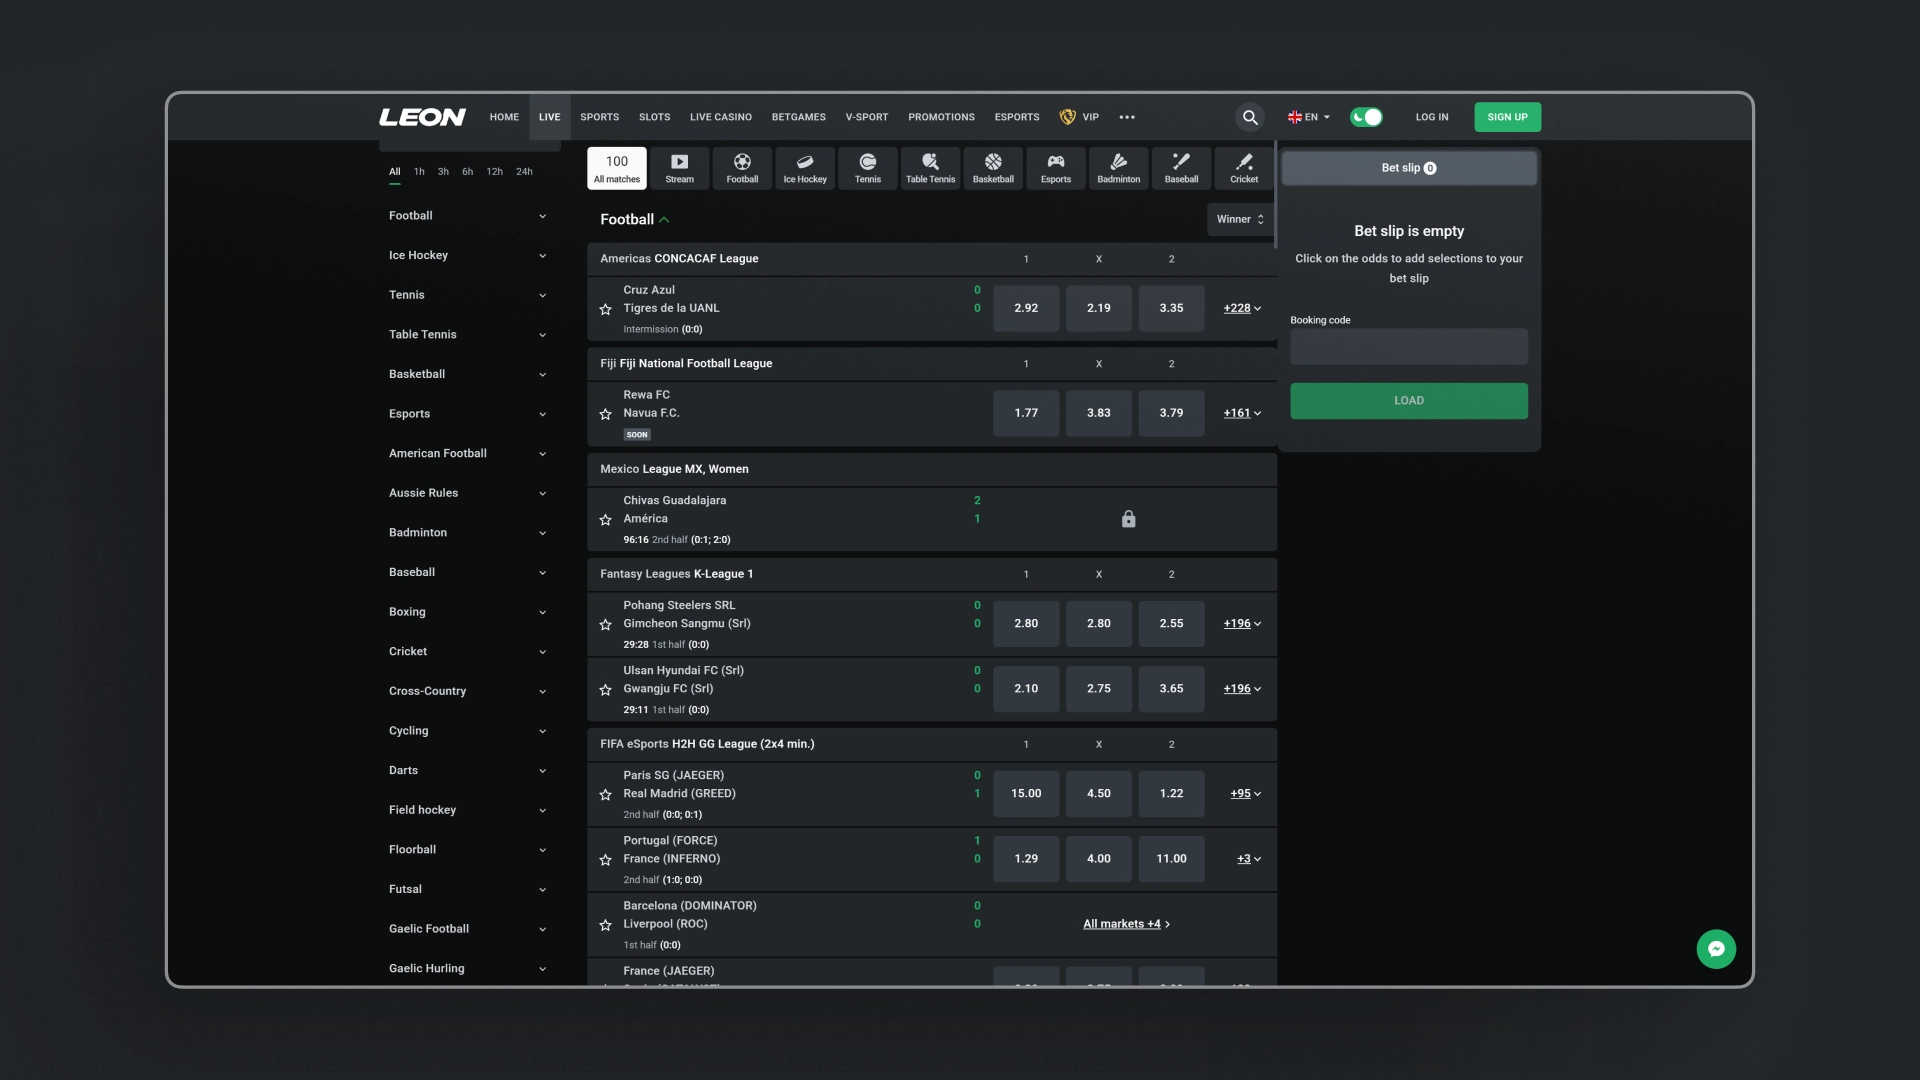Viewport: 1920px width, 1080px height.
Task: Favorite the Portugal (FORCE) match star
Action: pyautogui.click(x=605, y=860)
